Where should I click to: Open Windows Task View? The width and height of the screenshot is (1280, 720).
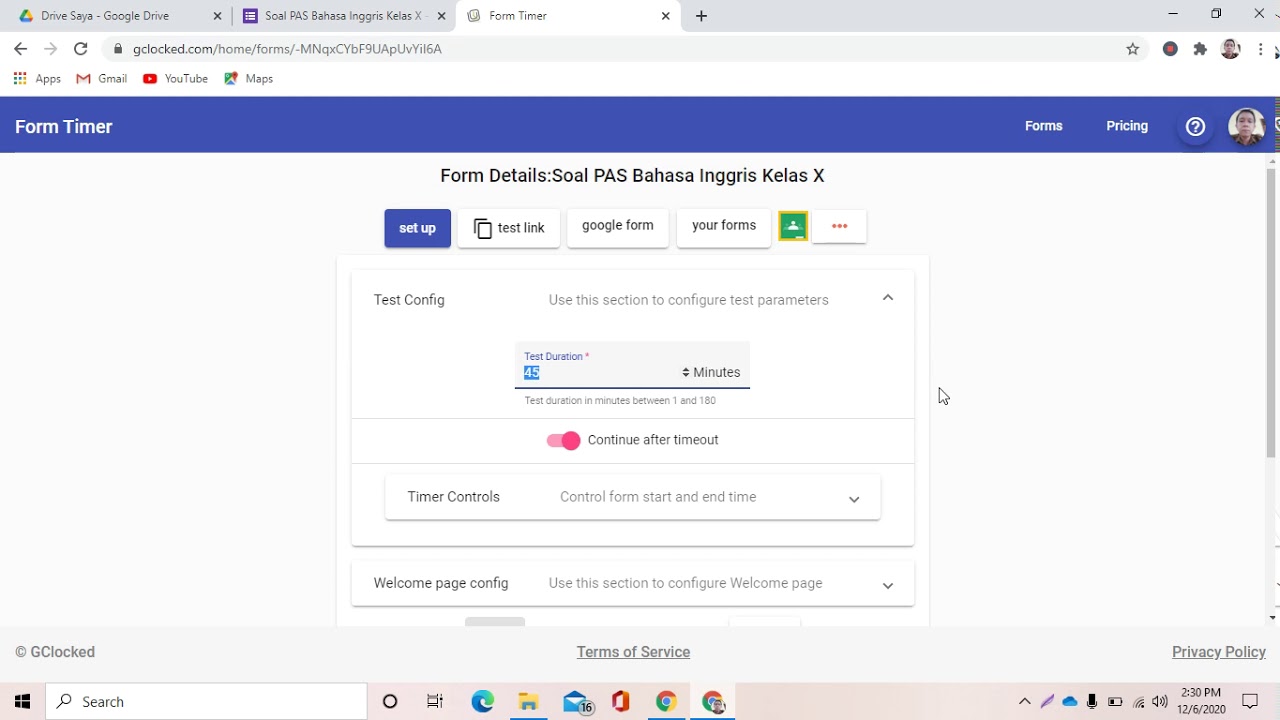tap(435, 702)
